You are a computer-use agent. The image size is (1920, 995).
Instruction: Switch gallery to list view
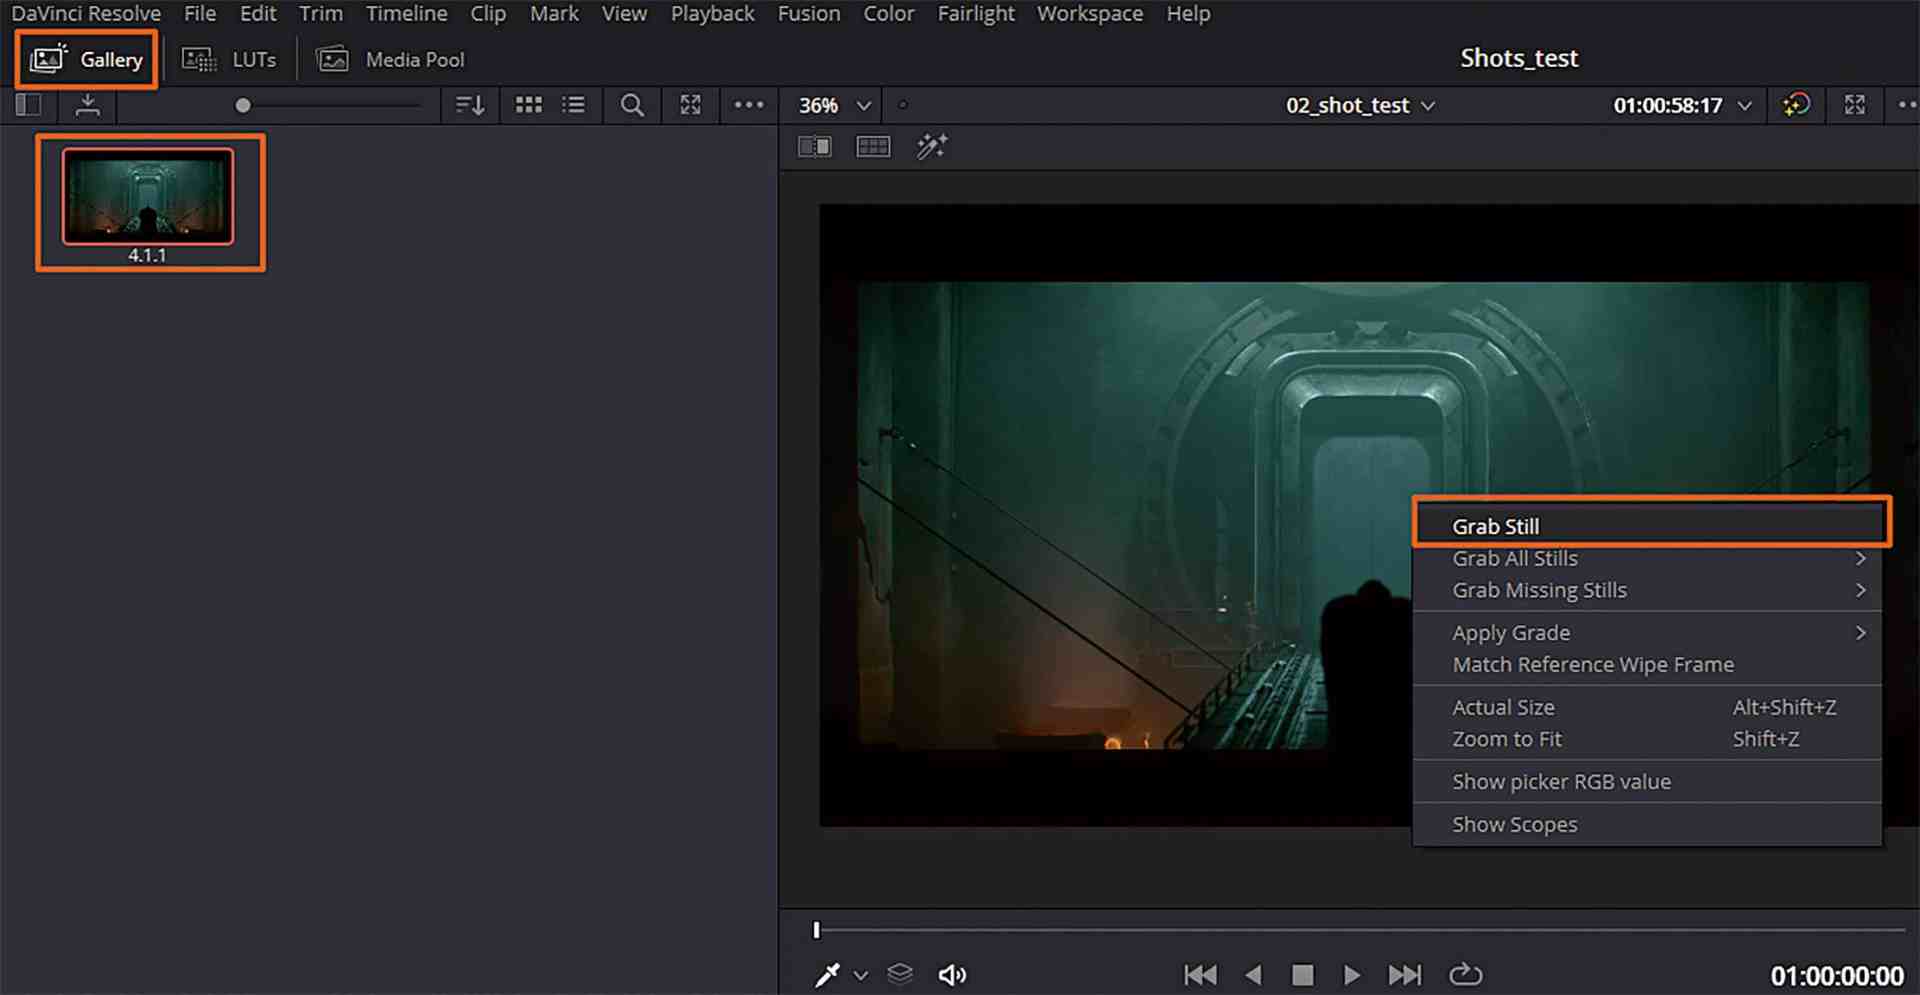pyautogui.click(x=574, y=105)
